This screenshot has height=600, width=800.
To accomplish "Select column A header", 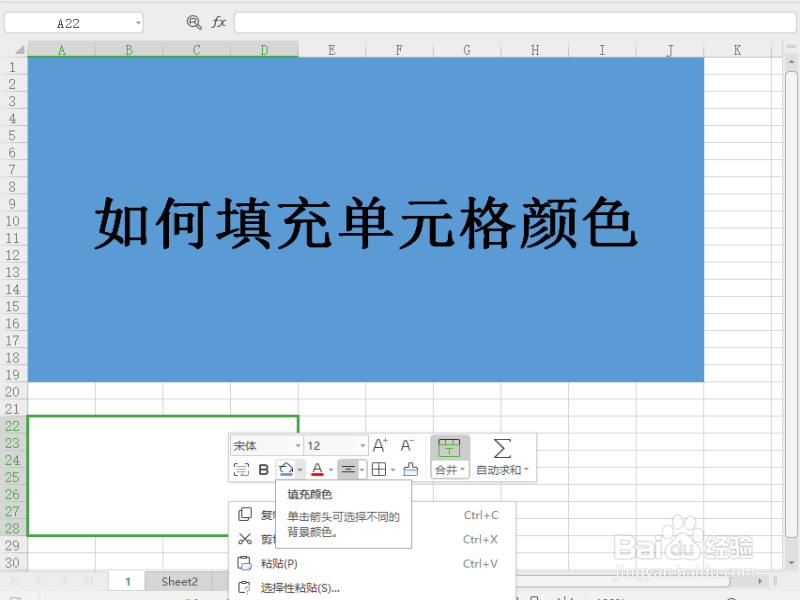I will click(x=62, y=49).
